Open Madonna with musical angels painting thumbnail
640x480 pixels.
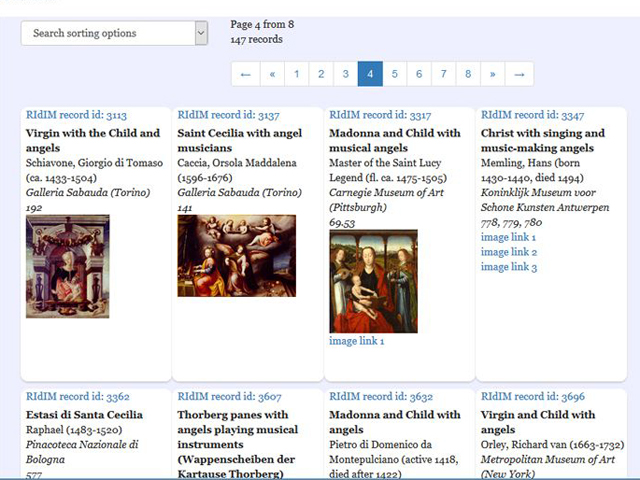tap(373, 281)
